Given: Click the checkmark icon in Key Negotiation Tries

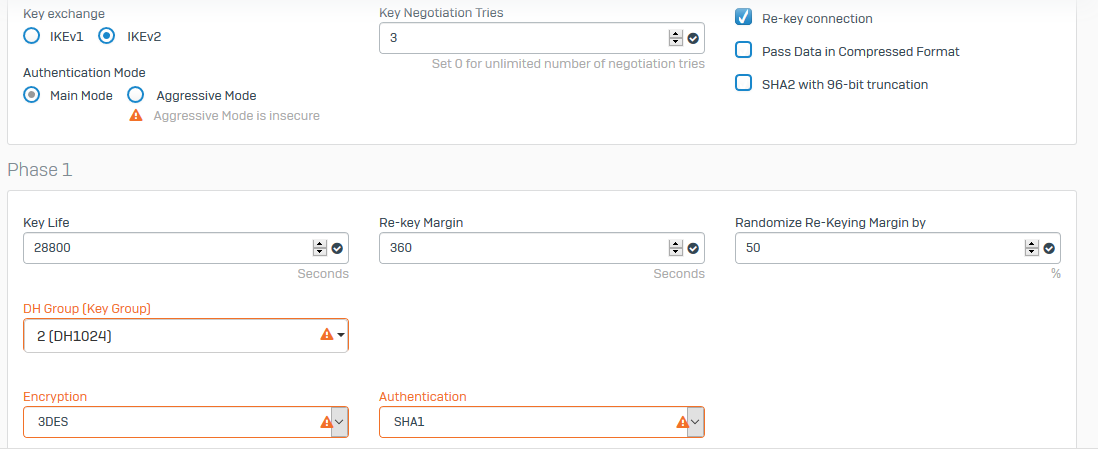Looking at the screenshot, I should (693, 39).
